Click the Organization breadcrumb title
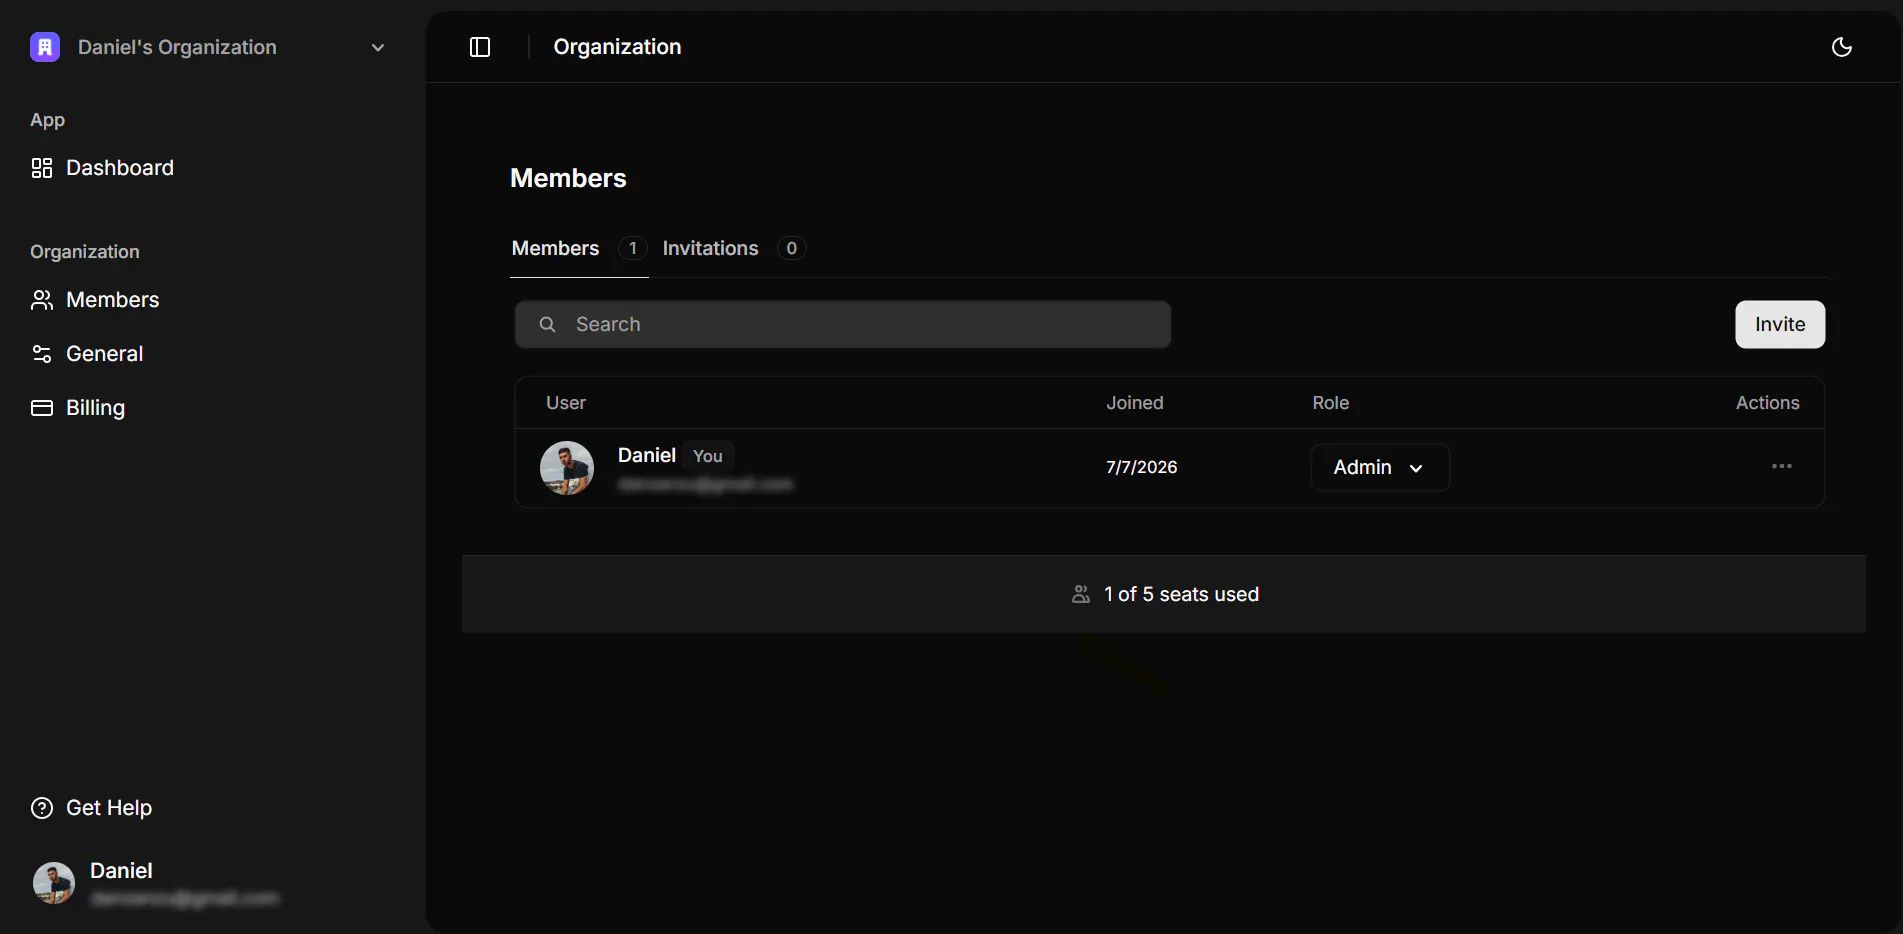1903x934 pixels. point(617,47)
